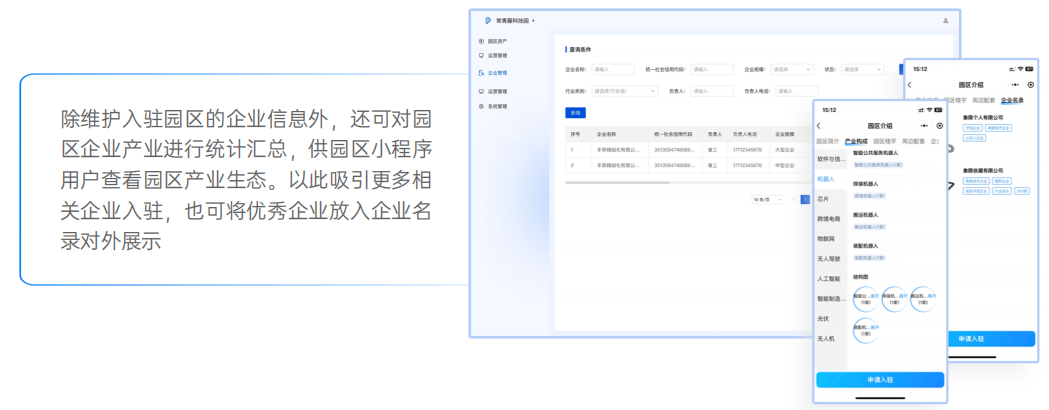1049x410 pixels.
Task: Tap the three-dots menu icon in front phone
Action: point(924,126)
